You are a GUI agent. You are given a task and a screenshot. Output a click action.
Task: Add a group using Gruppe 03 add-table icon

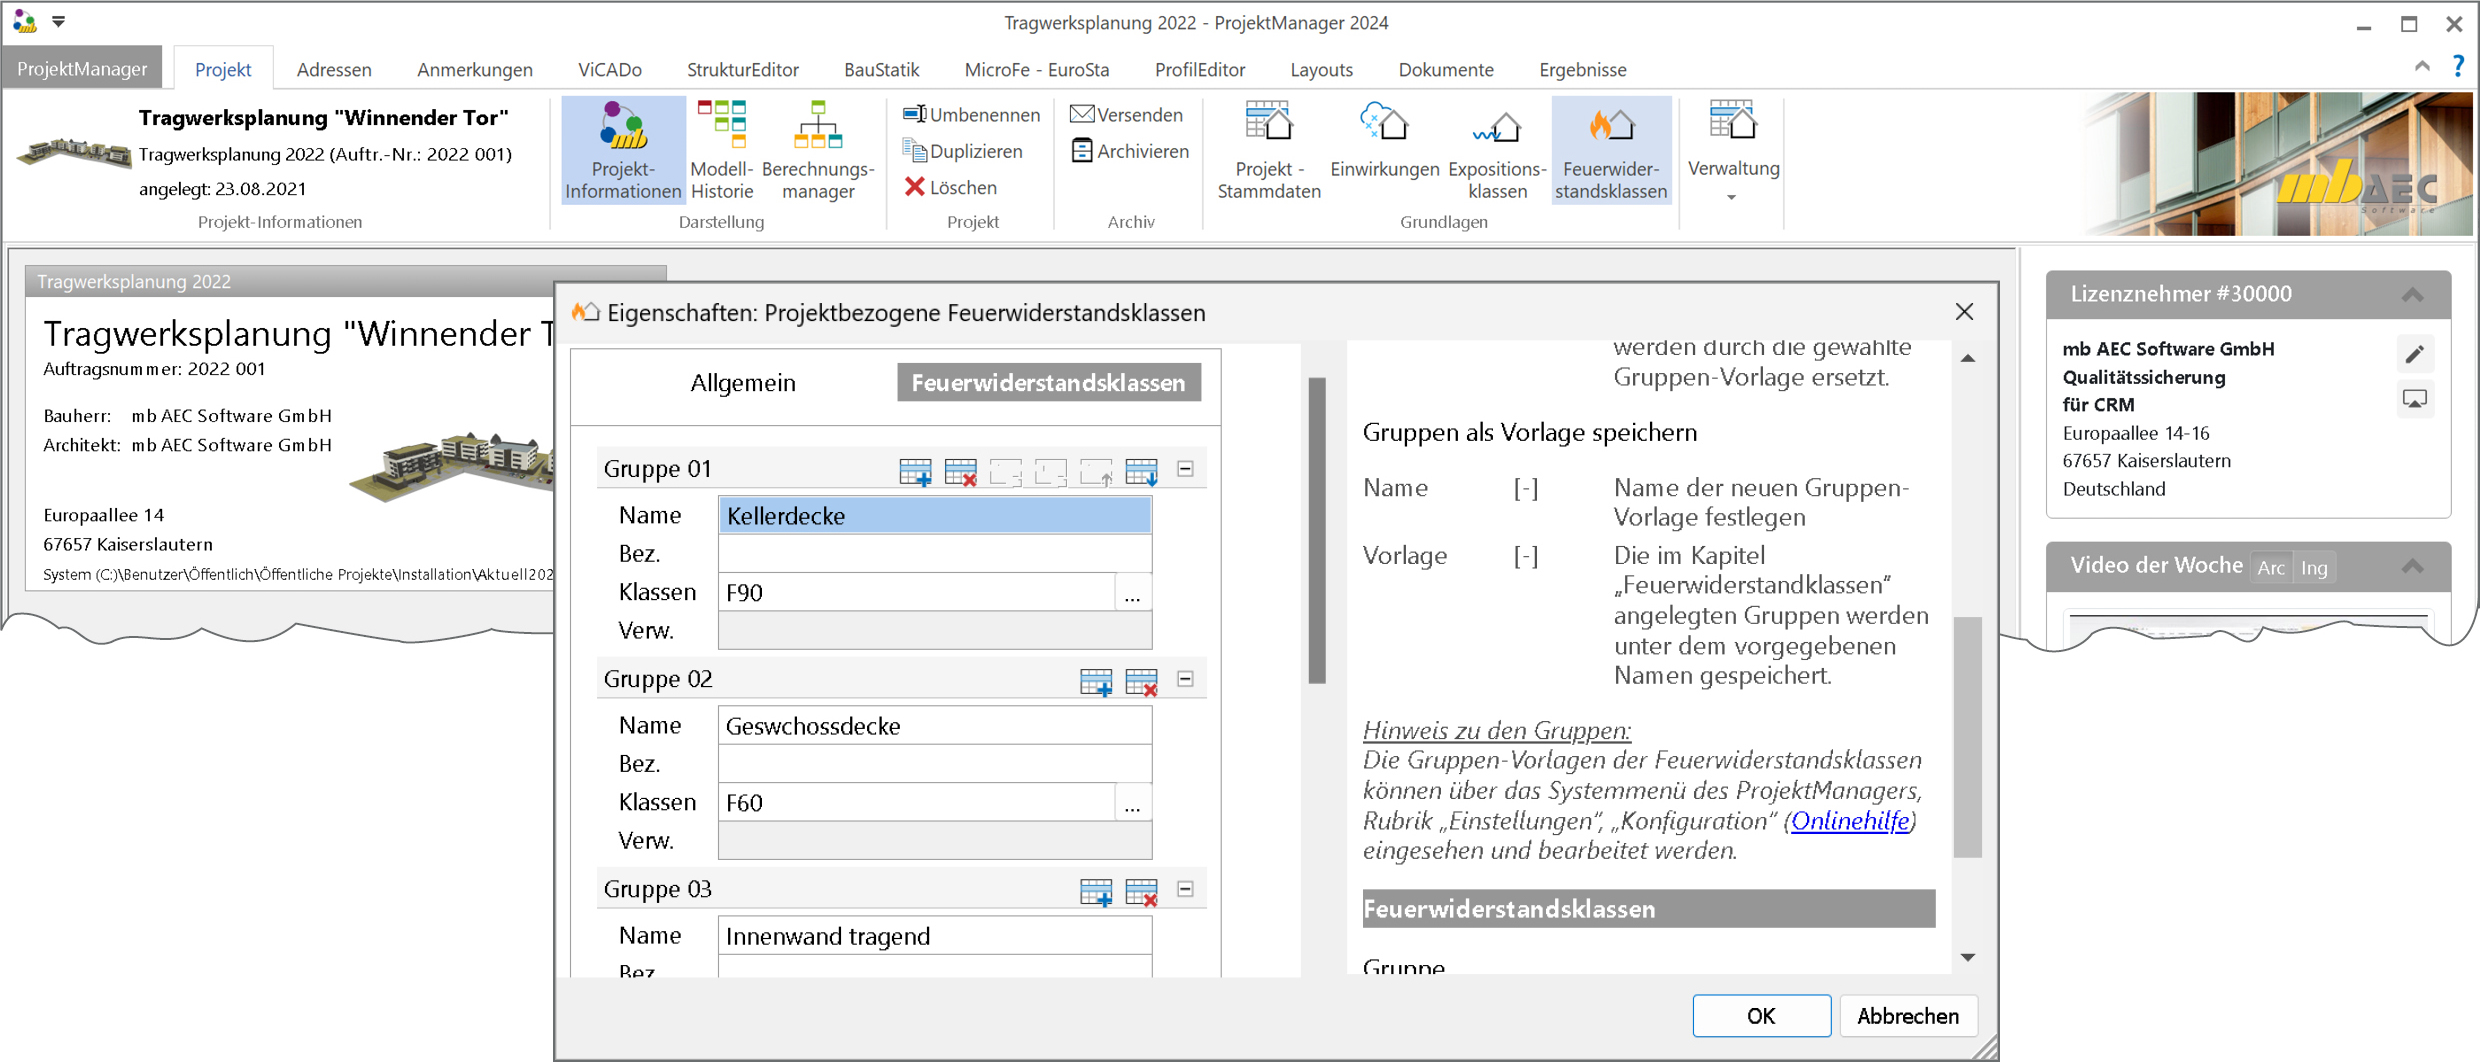click(1096, 891)
